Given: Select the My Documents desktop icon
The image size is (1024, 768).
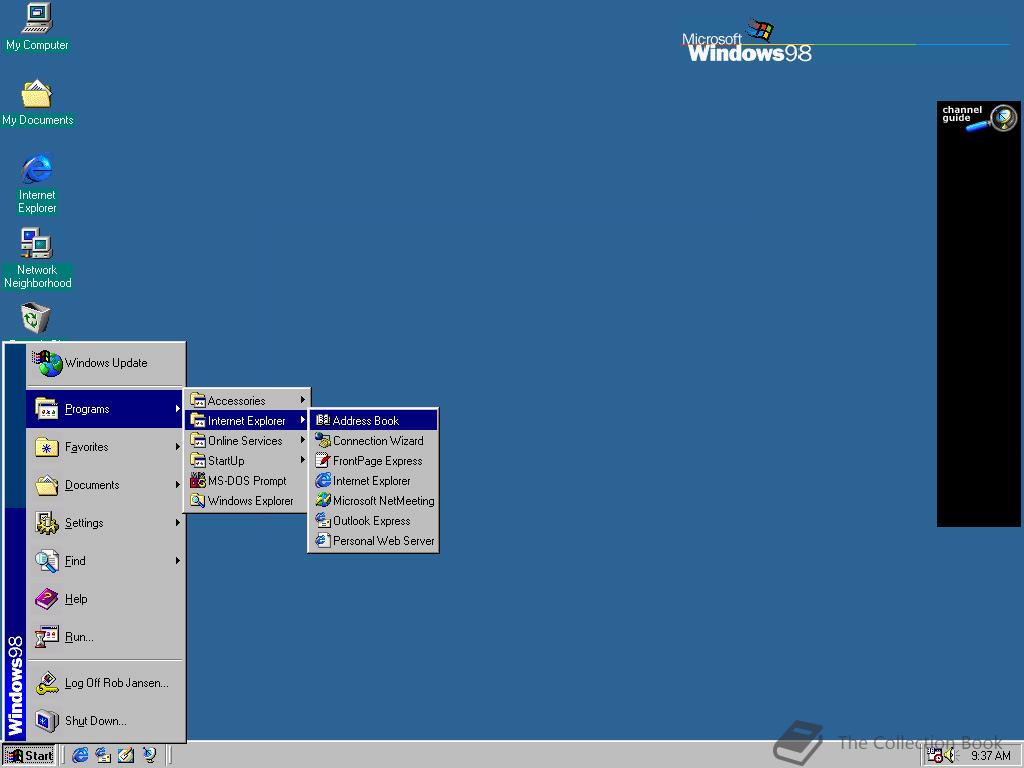Looking at the screenshot, I should click(37, 103).
